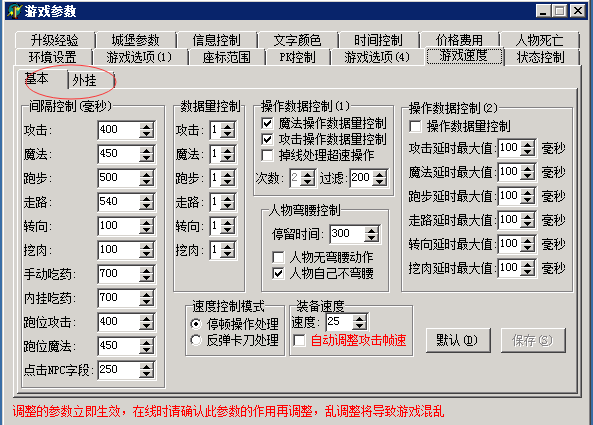Enable 掉线处理超速操作 checkbox
593x425 pixels.
pos(267,155)
